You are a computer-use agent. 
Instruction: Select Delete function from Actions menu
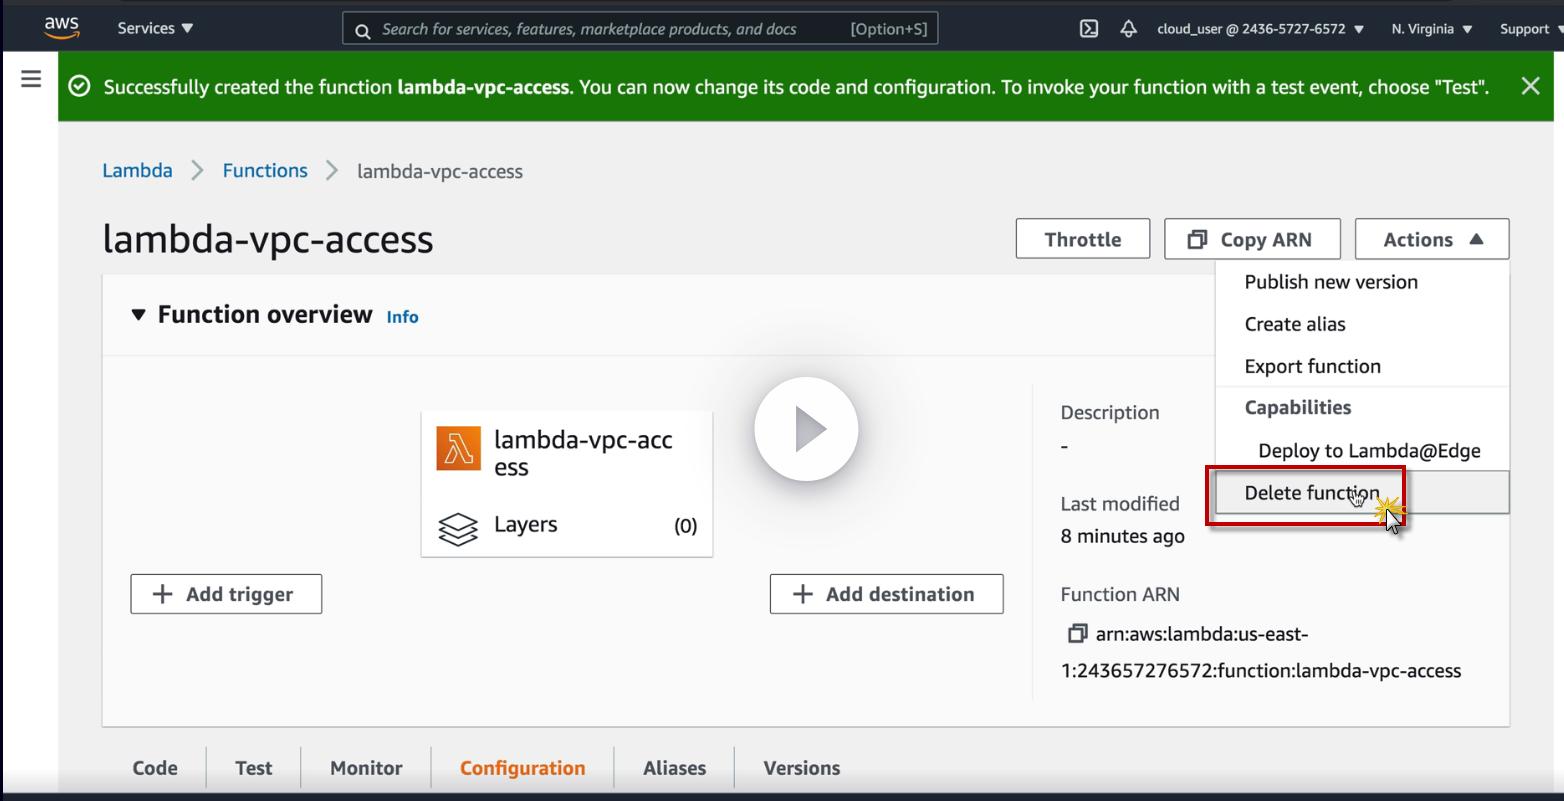coord(1311,493)
